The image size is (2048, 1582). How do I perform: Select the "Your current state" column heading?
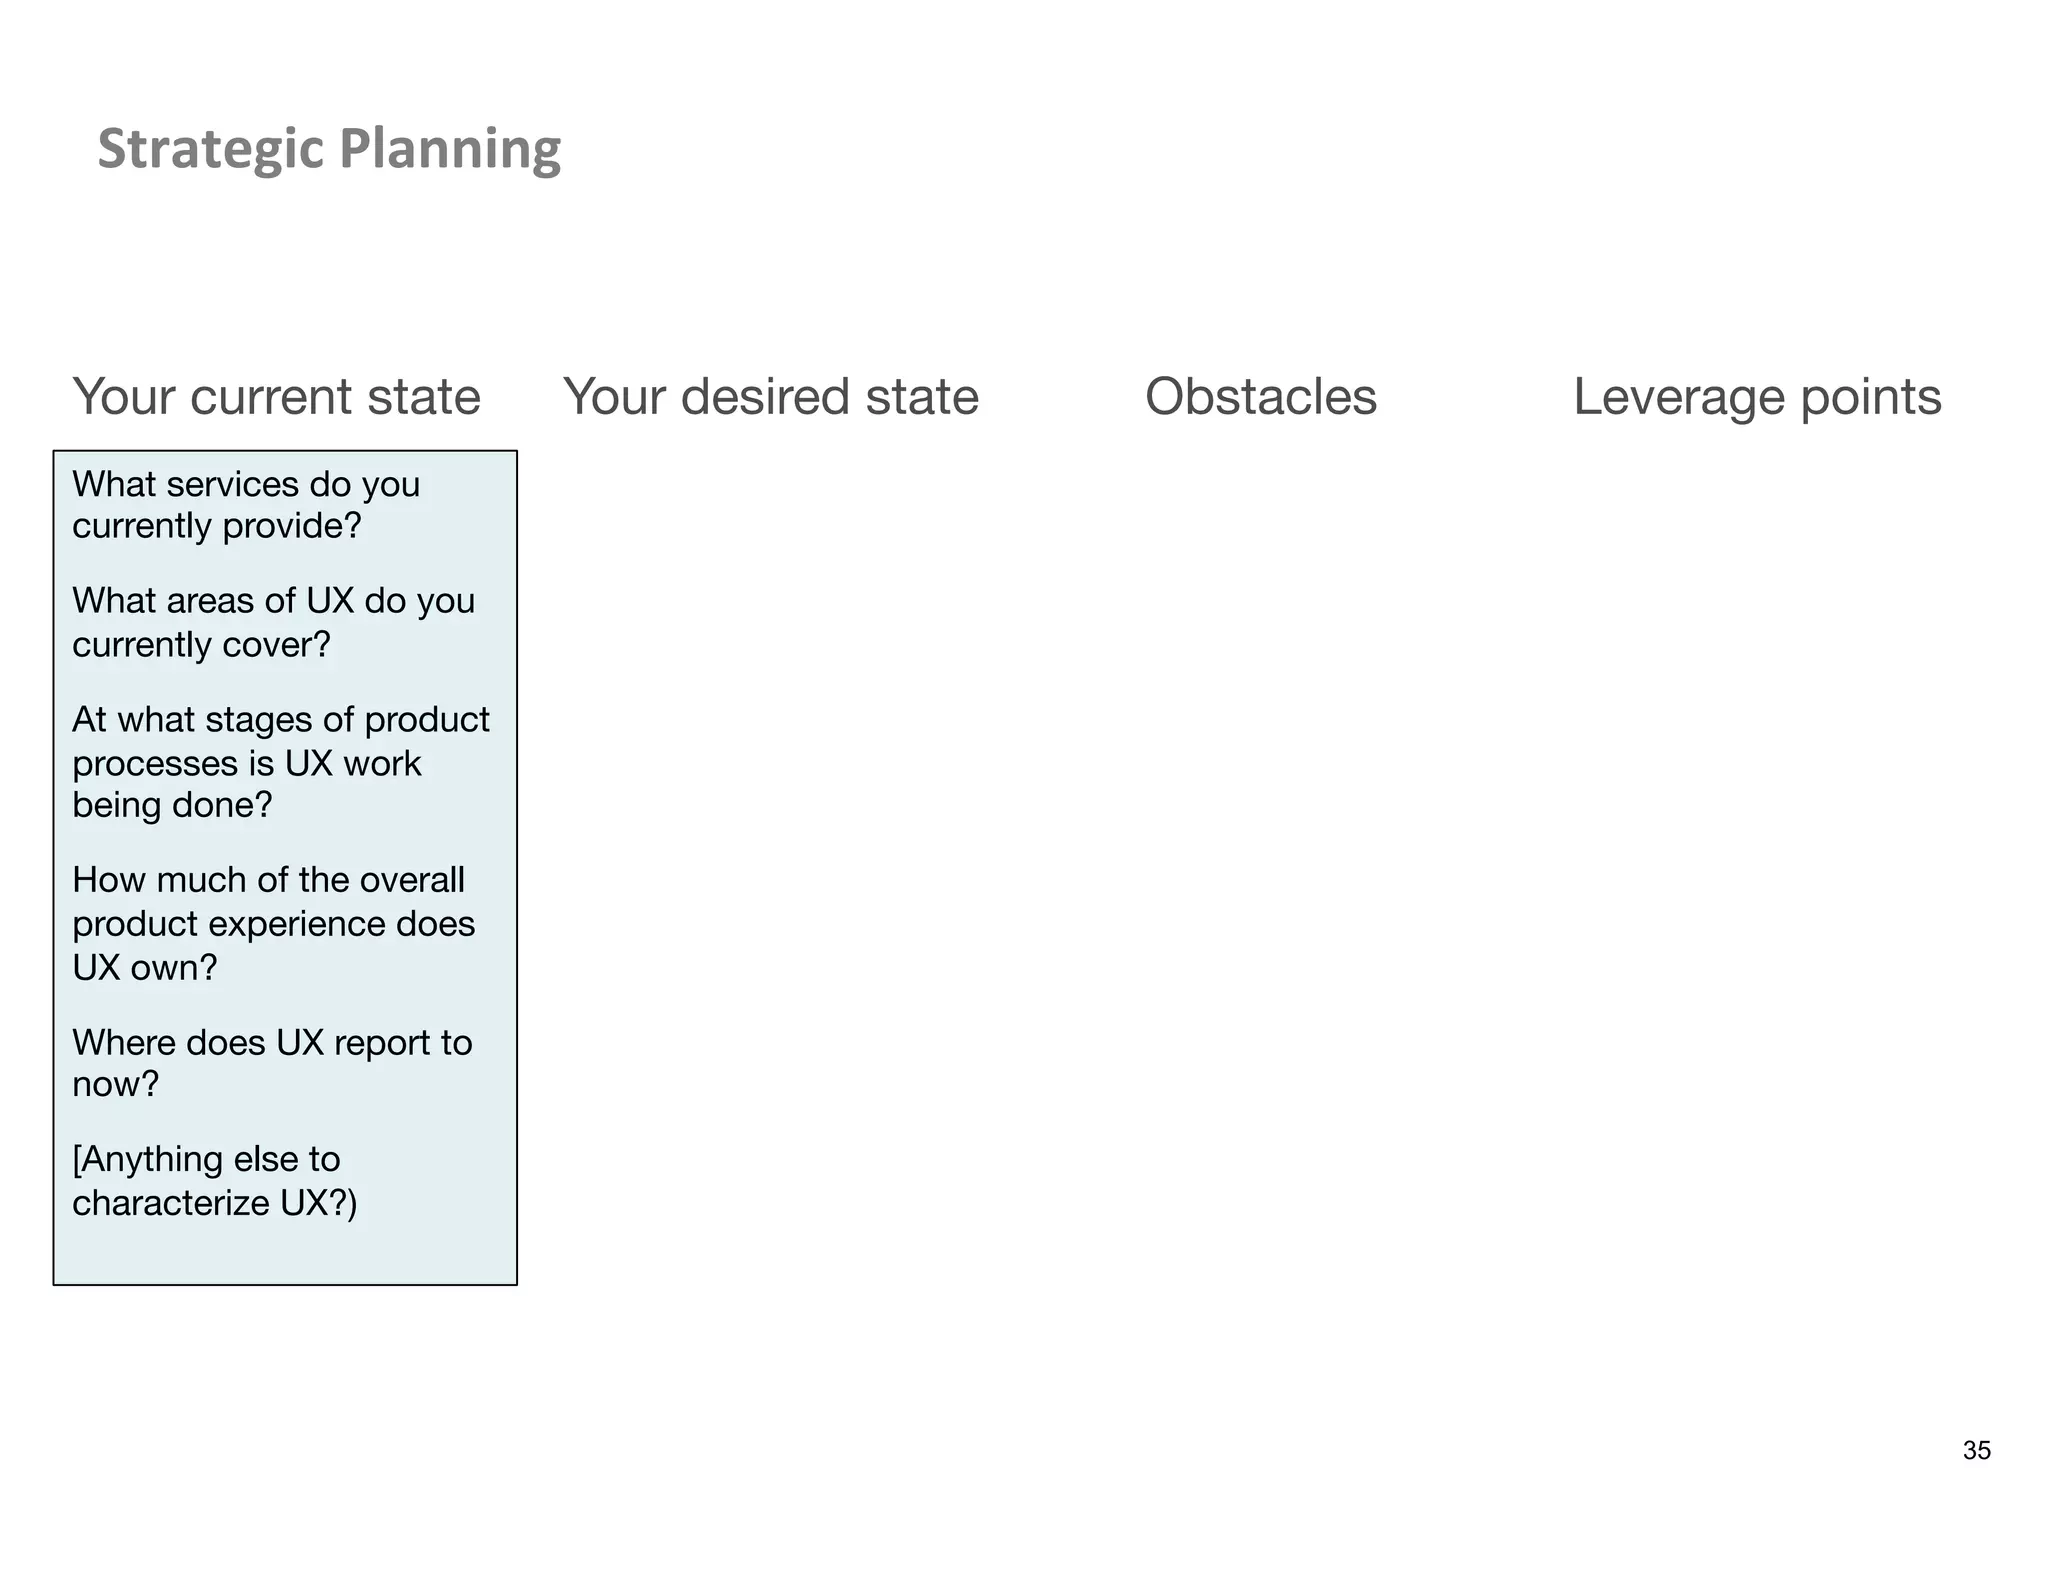[x=276, y=397]
